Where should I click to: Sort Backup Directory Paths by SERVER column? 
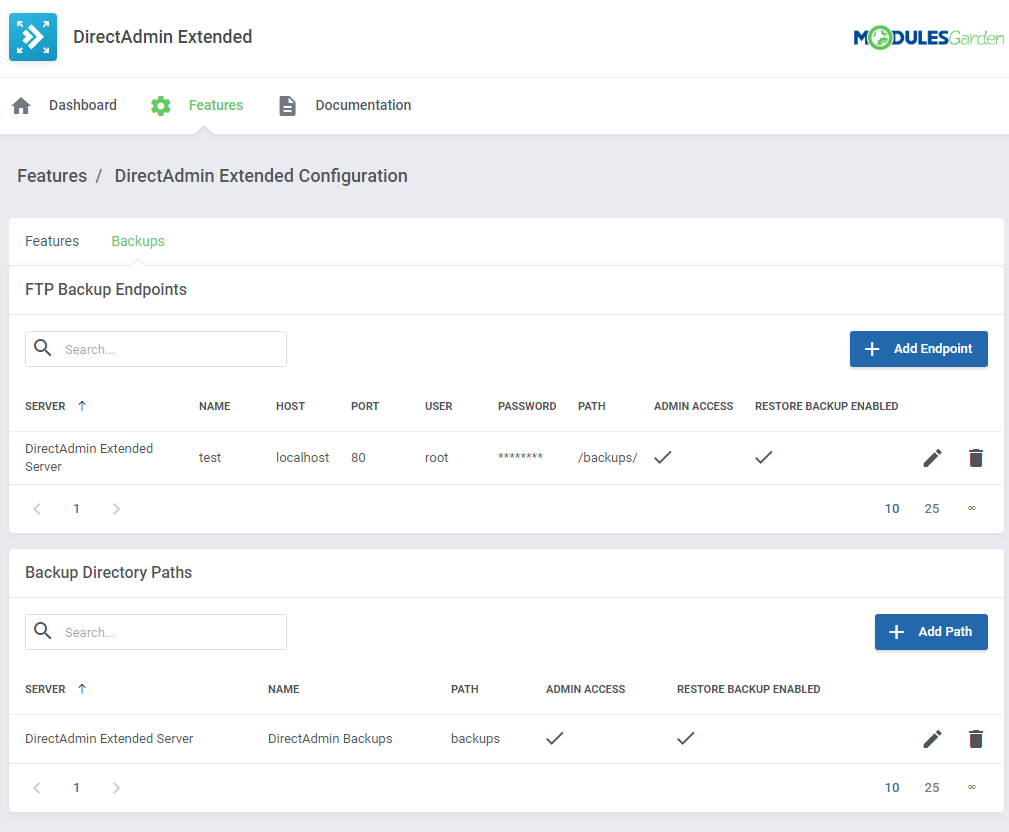coord(45,689)
